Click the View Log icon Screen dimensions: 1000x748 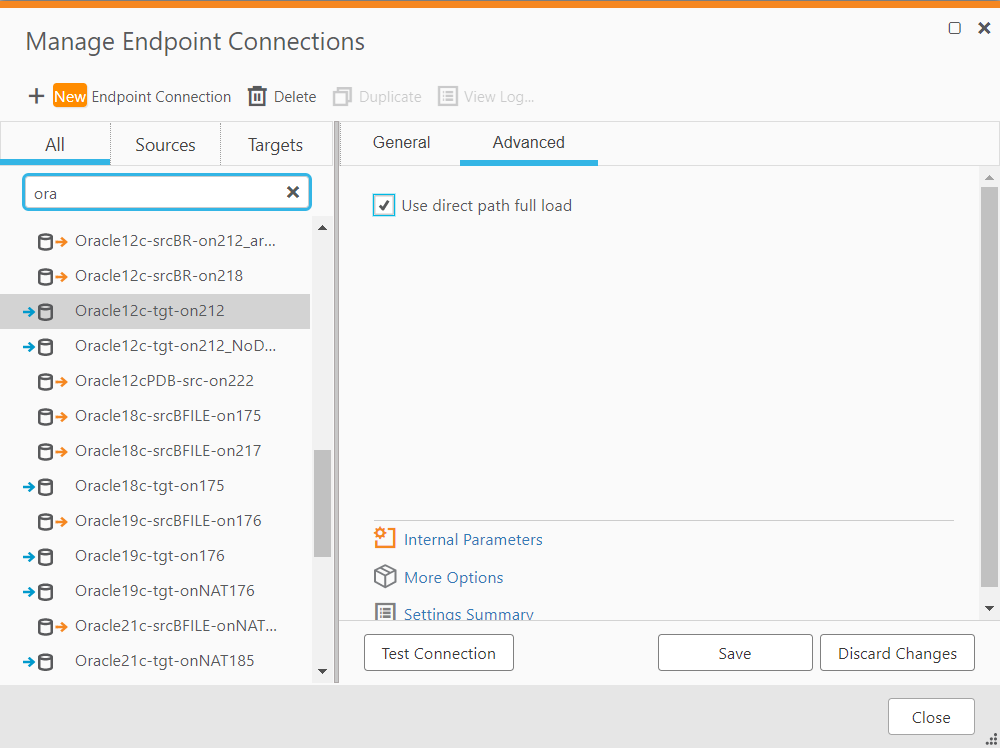coord(448,97)
